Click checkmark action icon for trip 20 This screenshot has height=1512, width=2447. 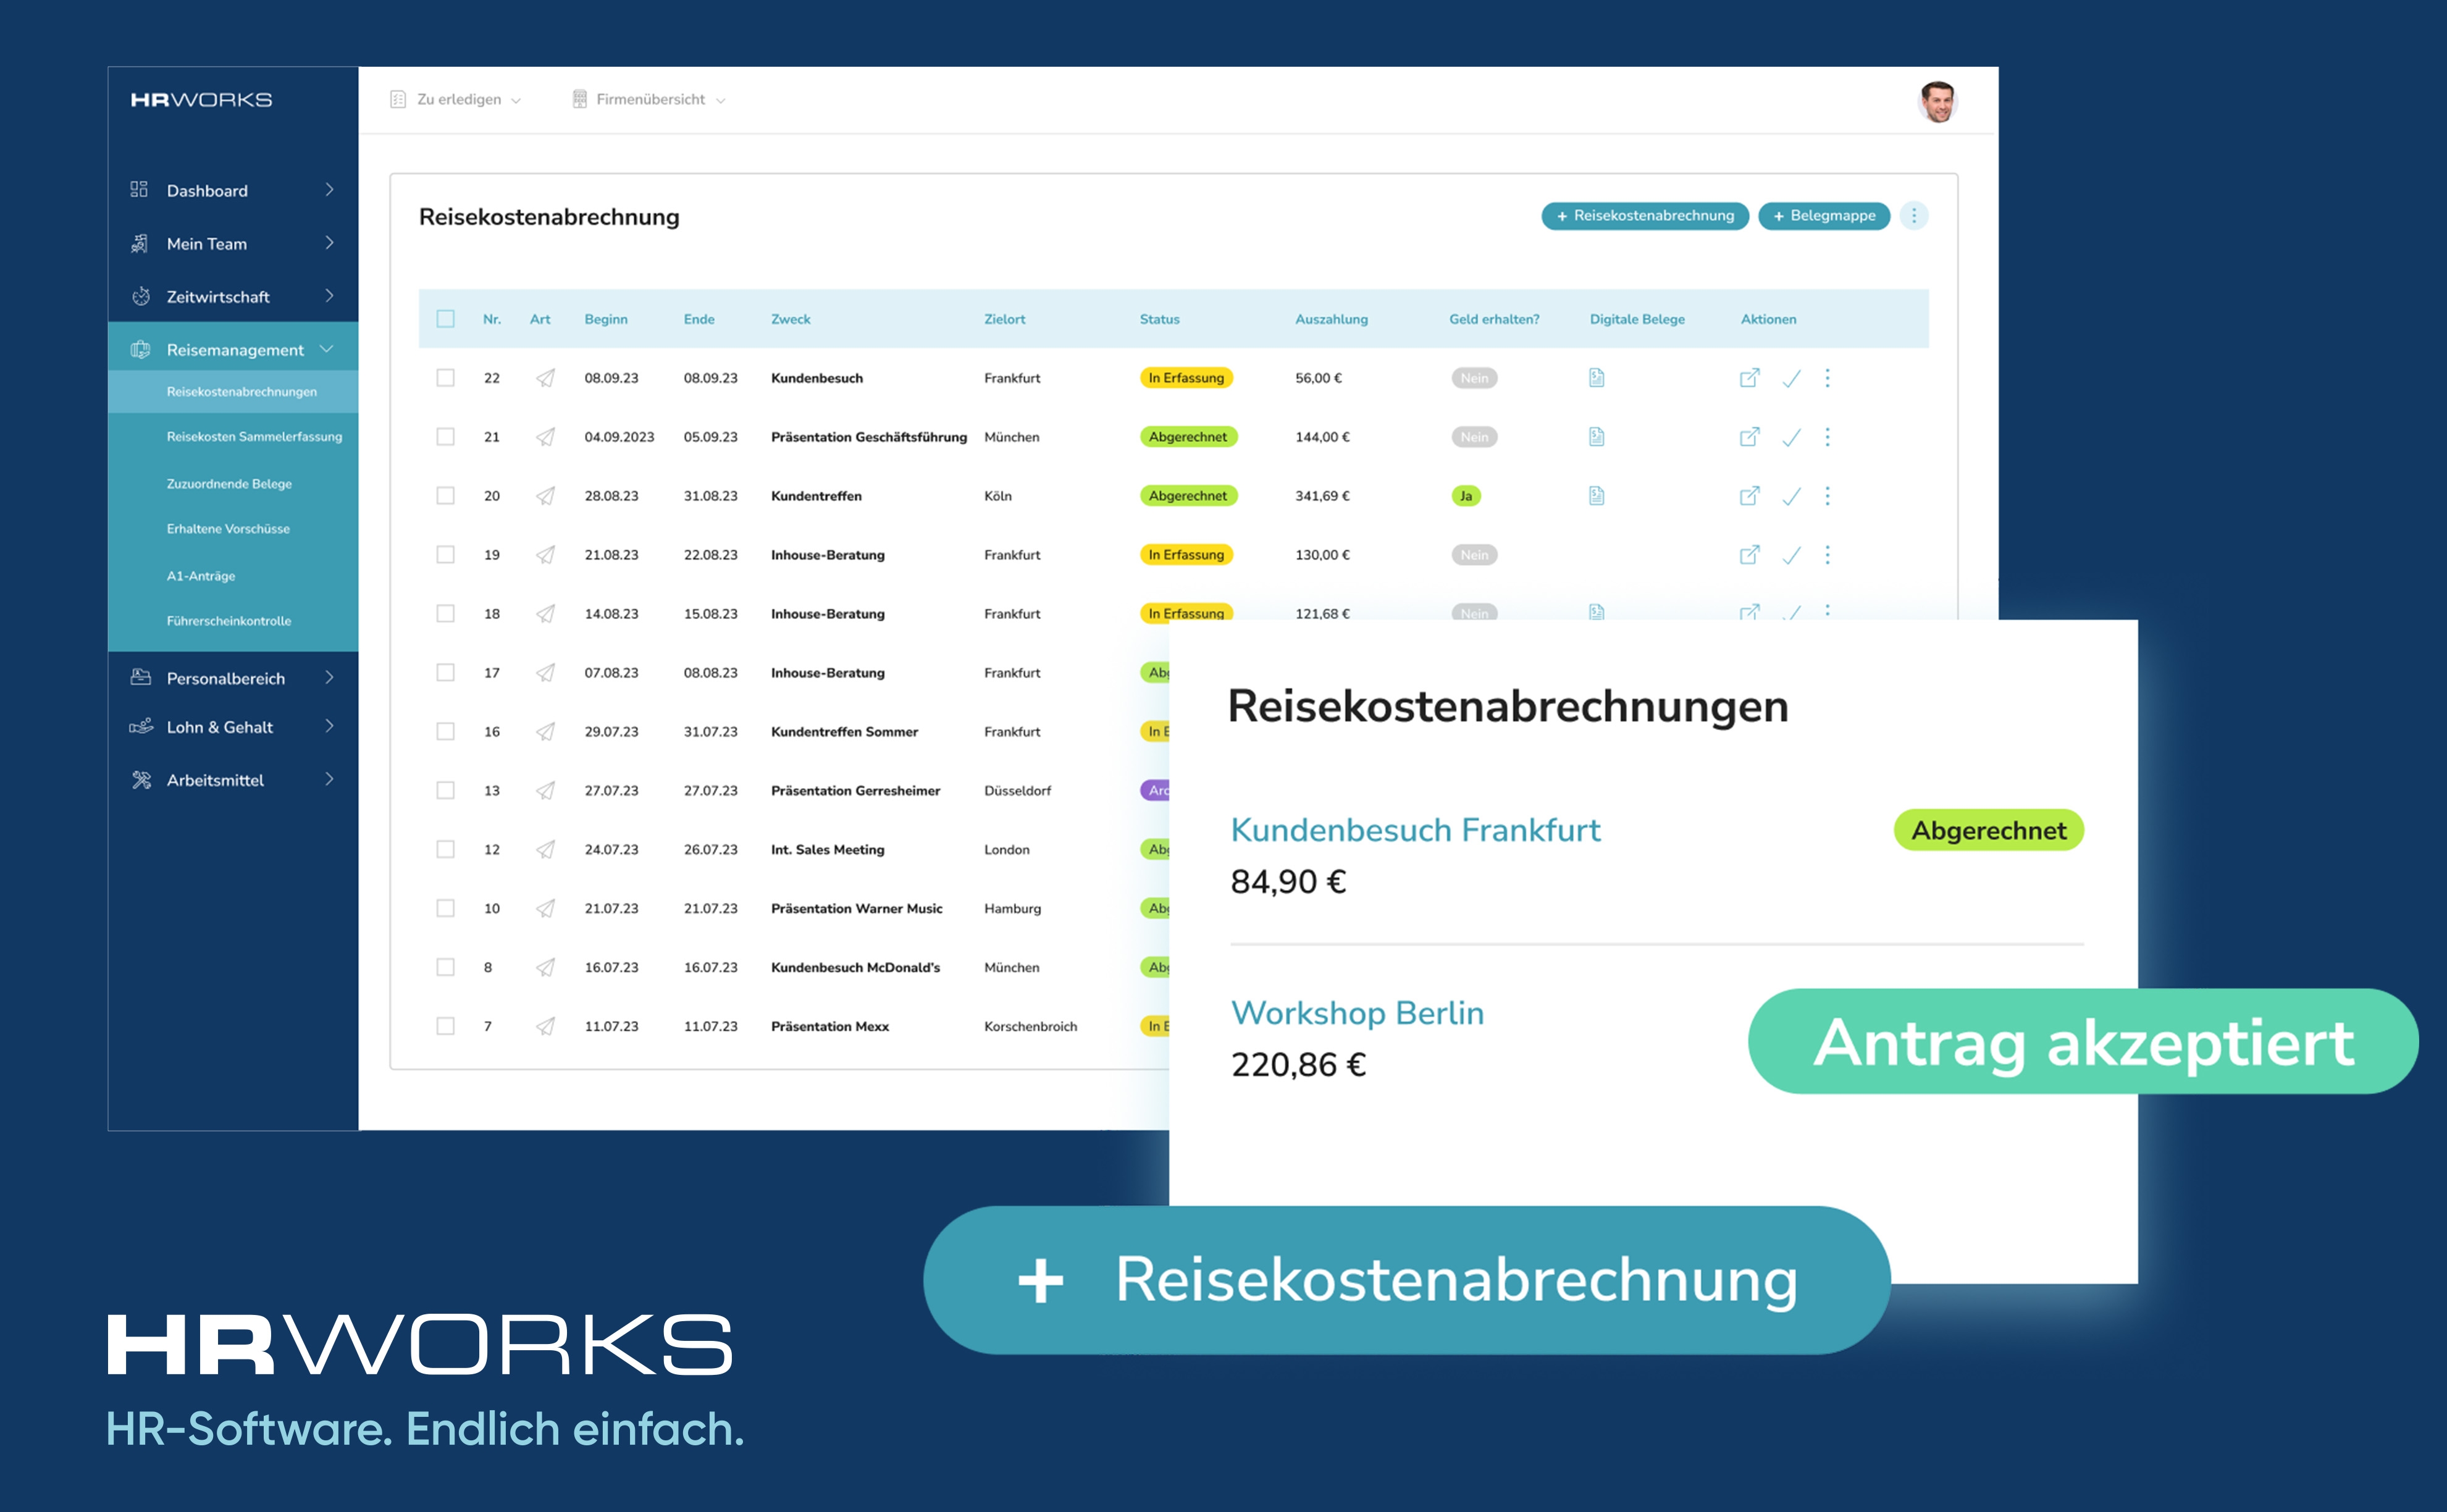[1791, 496]
